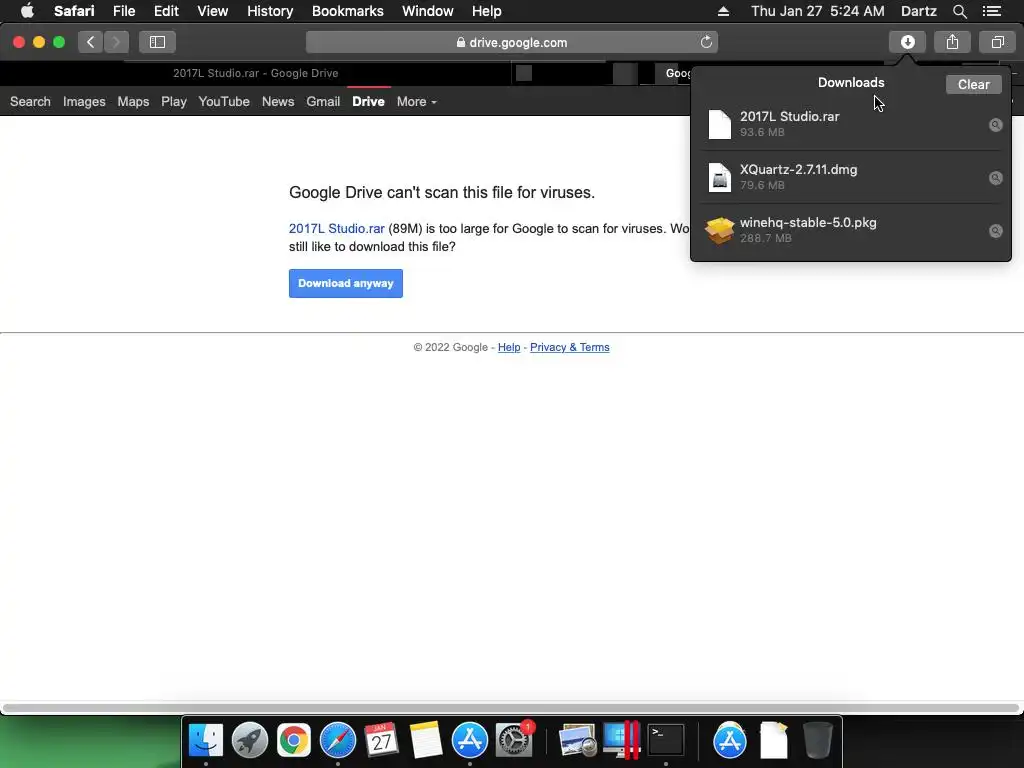1024x768 pixels.
Task: Click the 2017L Studio.rar file icon
Action: point(720,124)
